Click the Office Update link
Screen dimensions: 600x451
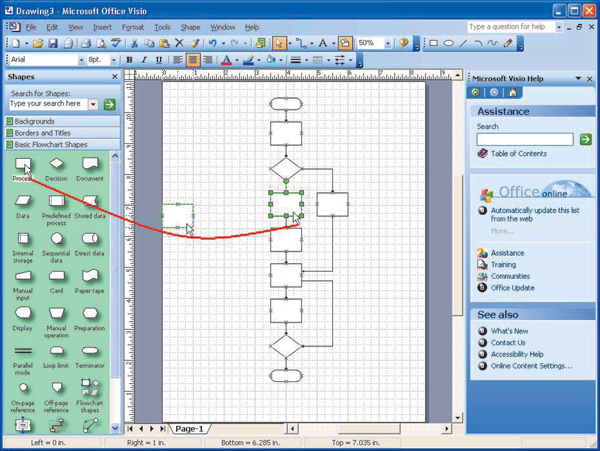coord(512,288)
